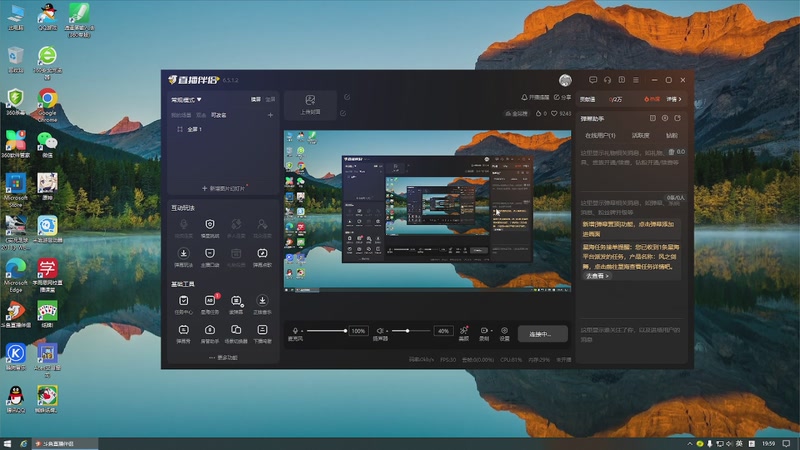The width and height of the screenshot is (800, 450).
Task: Open the 读弹幕 read-danmaku tool
Action: coord(236,305)
